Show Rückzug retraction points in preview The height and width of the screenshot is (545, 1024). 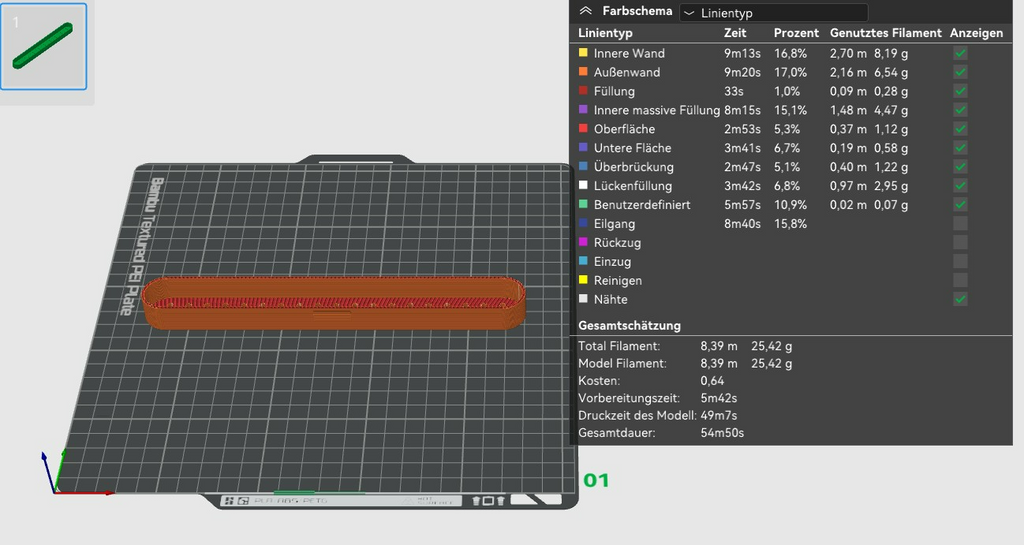point(960,243)
